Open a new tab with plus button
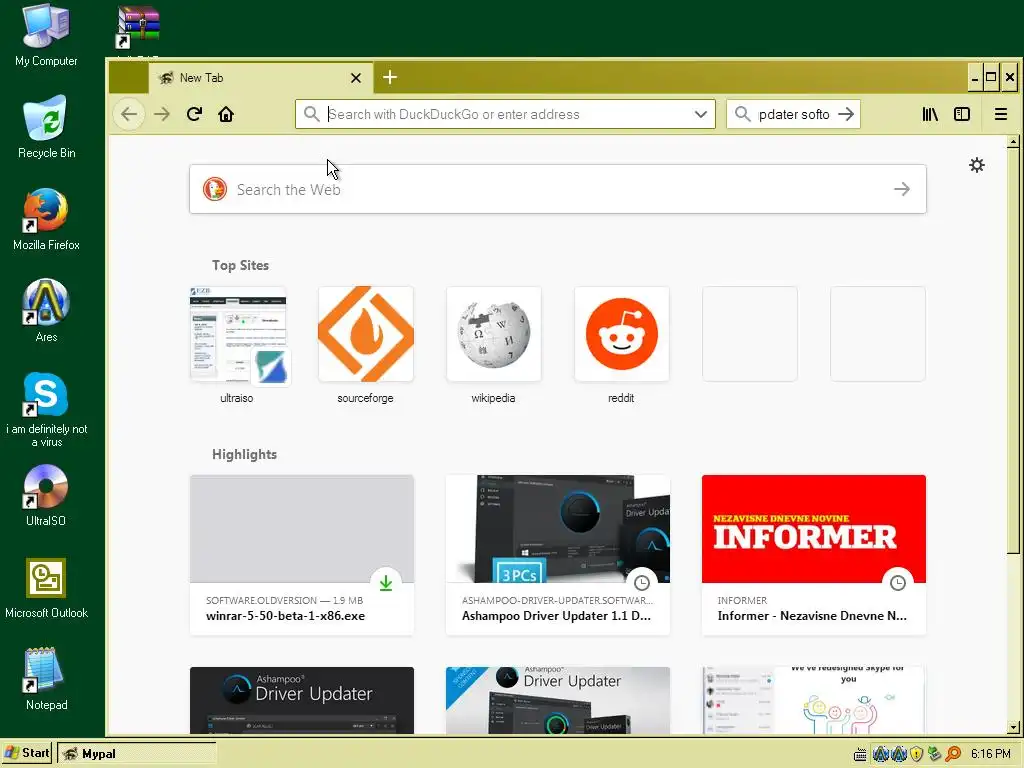 pos(390,77)
